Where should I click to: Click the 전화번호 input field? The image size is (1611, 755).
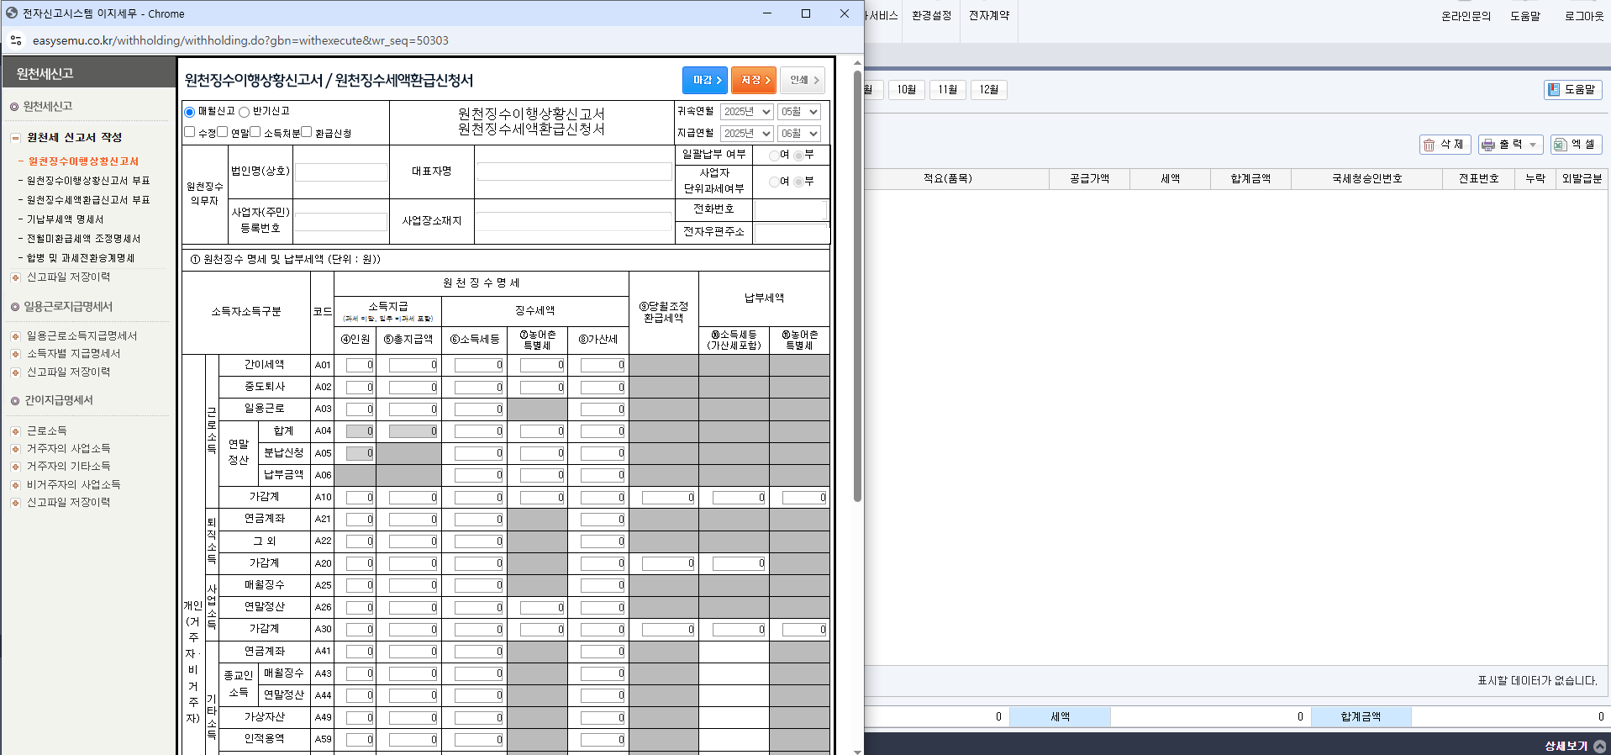coord(790,210)
